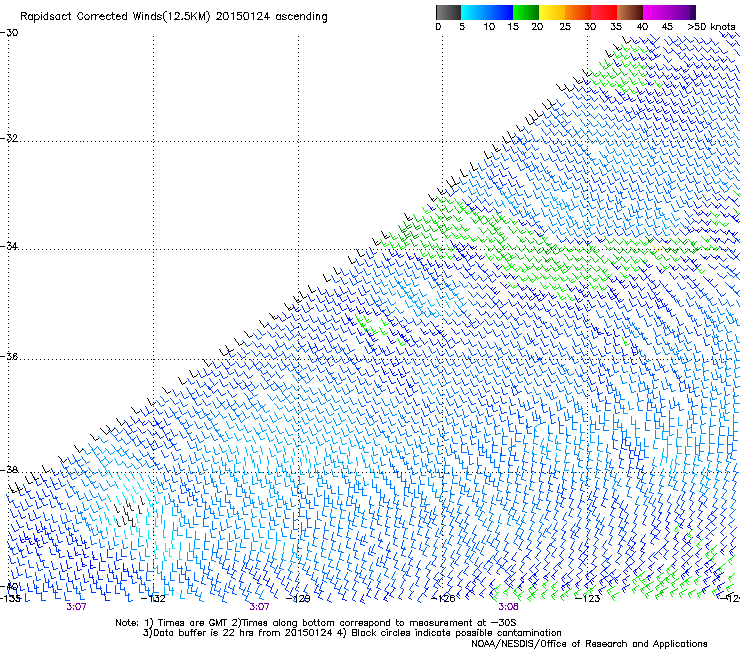
Task: Click the 'NOAA/NESDIS/Office of Research and Applications' credit
Action: click(x=589, y=644)
